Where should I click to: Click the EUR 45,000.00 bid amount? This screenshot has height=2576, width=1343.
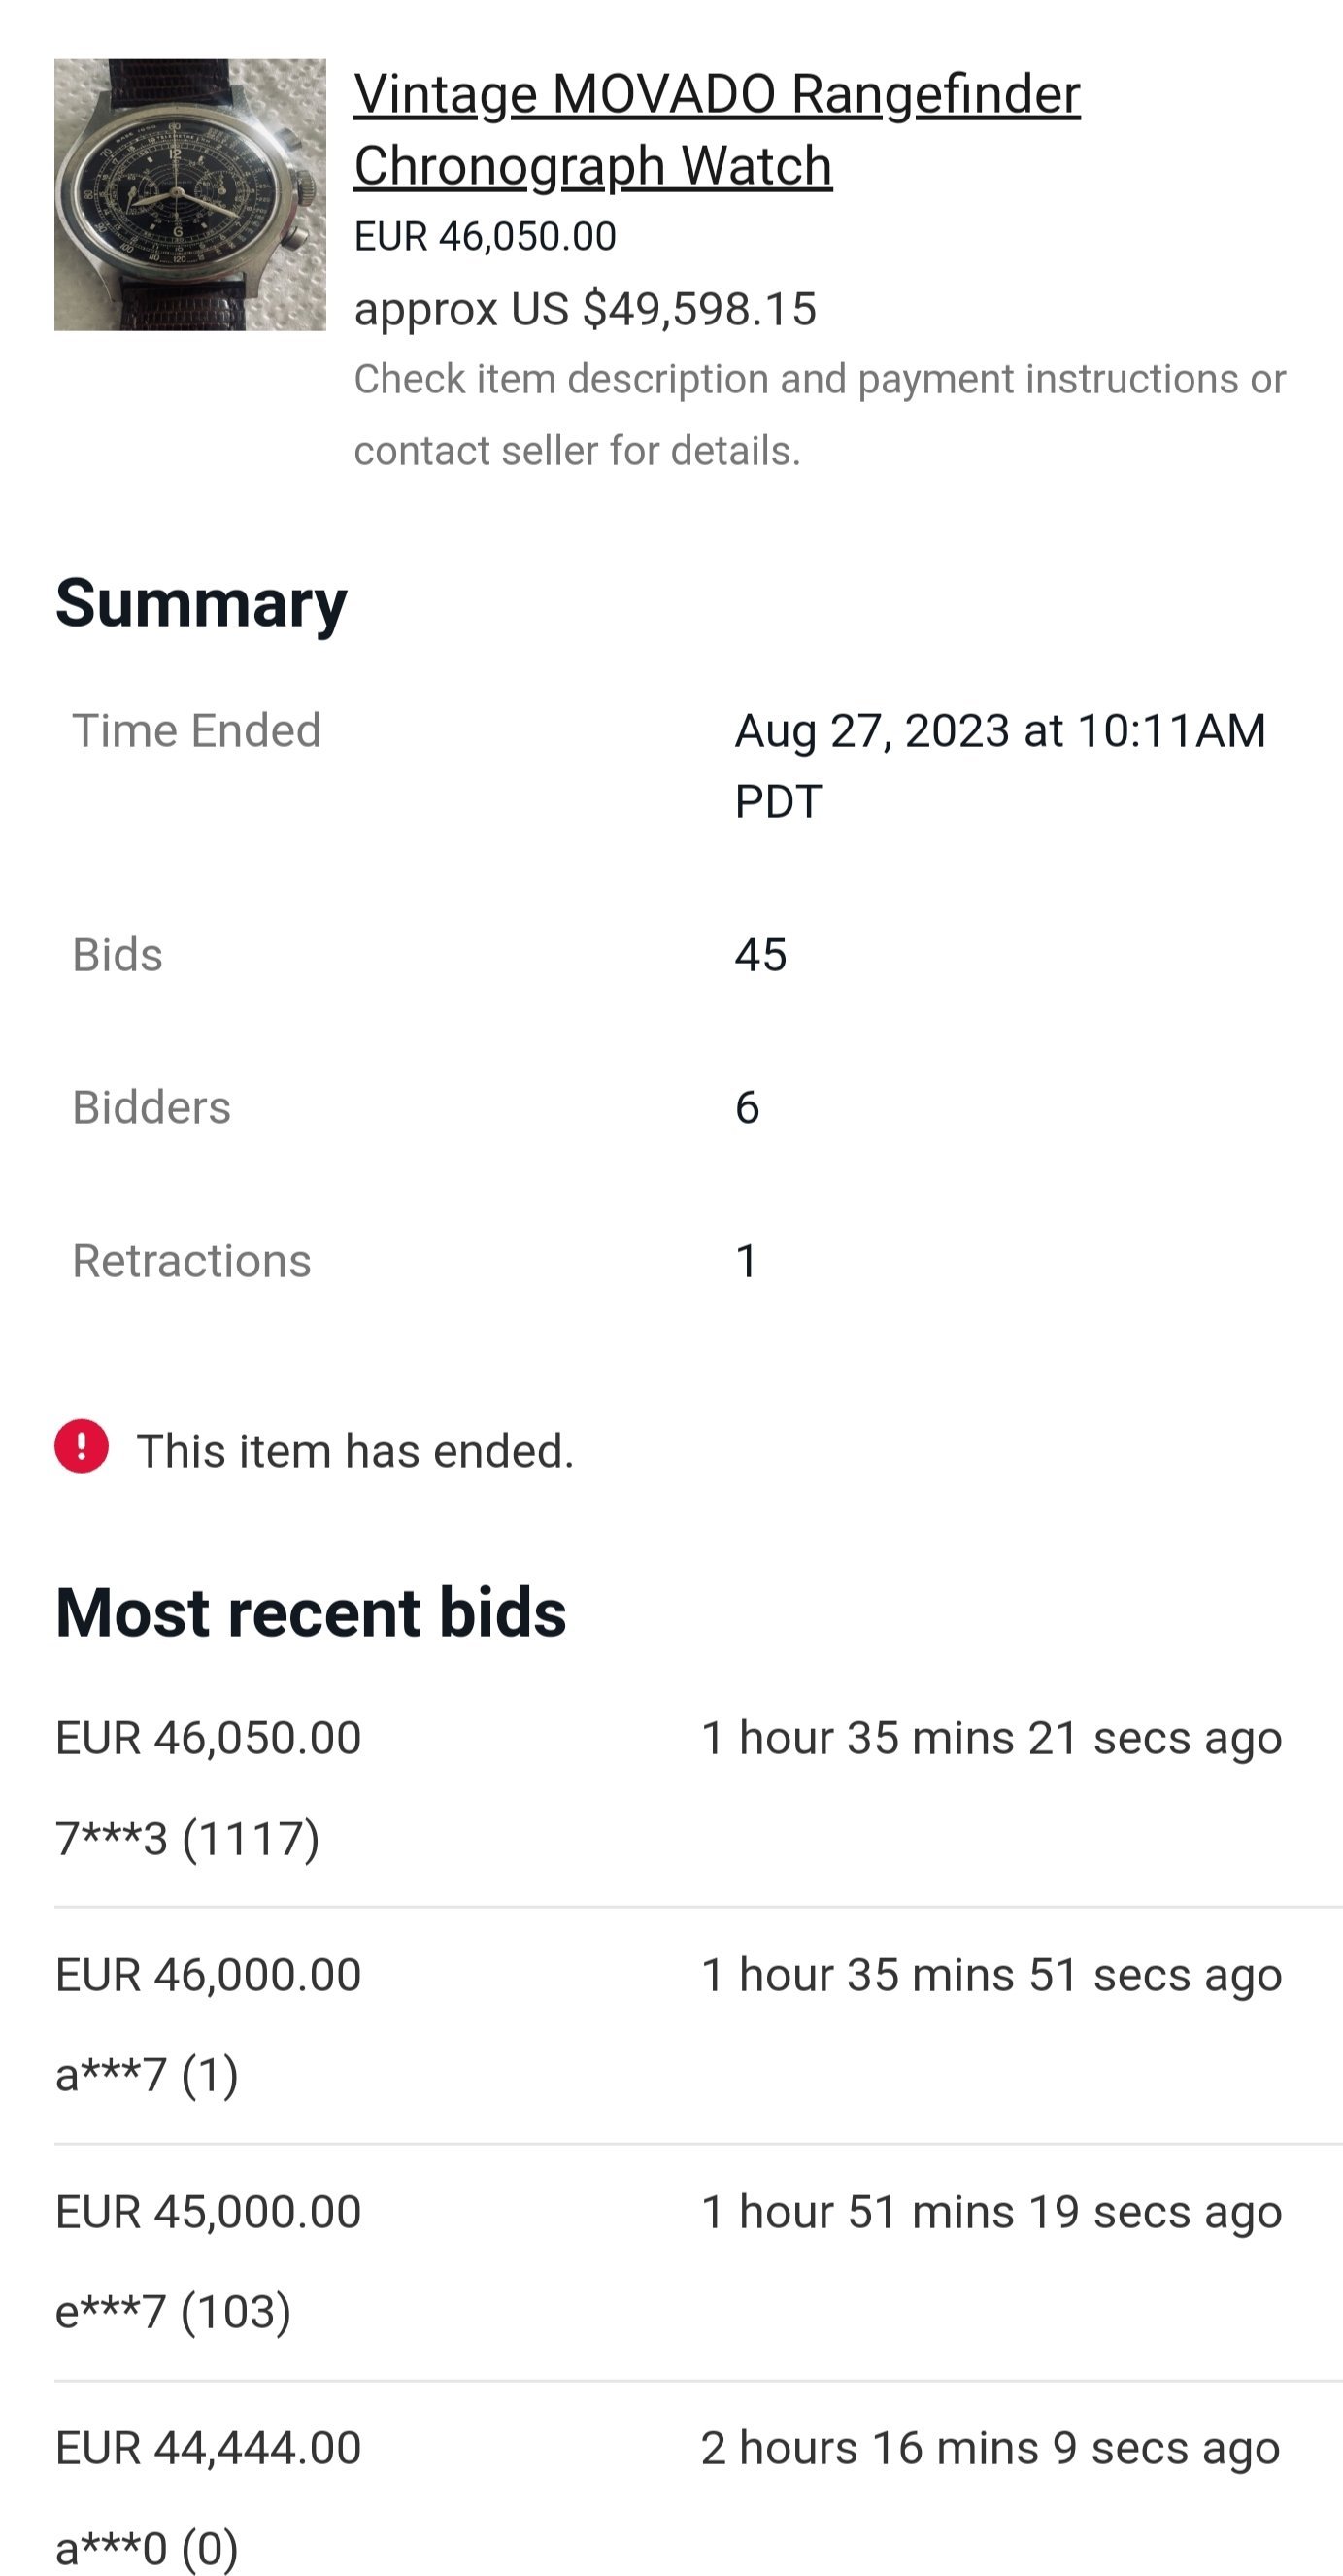(208, 2212)
